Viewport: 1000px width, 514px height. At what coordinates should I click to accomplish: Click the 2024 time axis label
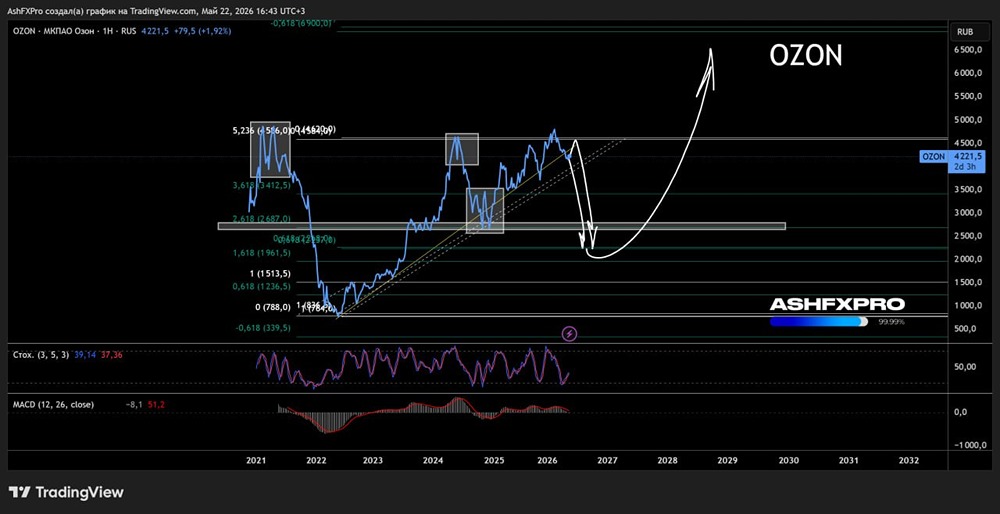click(x=433, y=460)
